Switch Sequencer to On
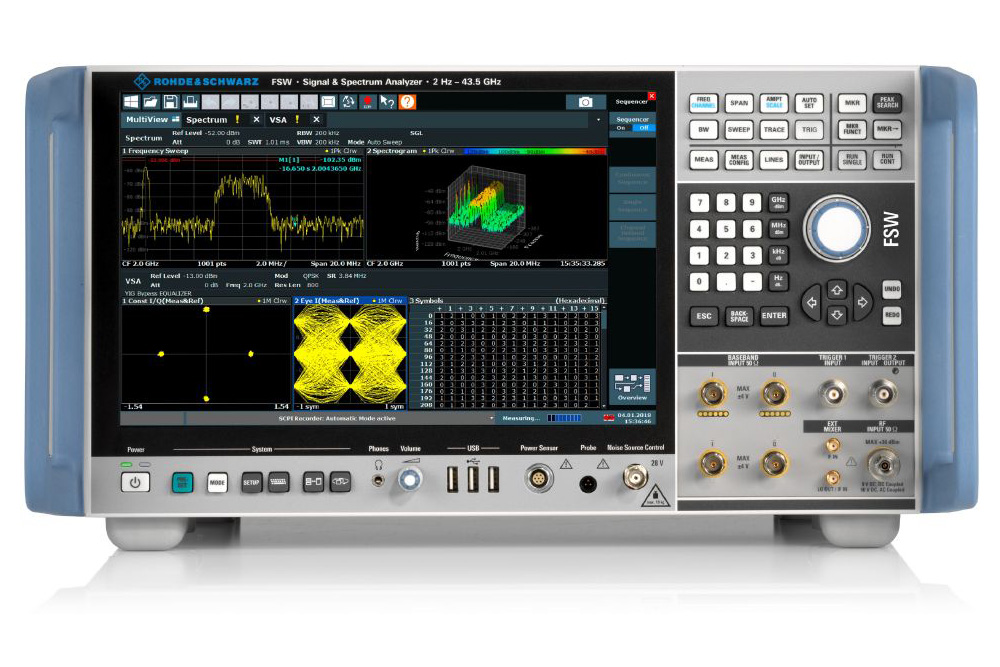The height and width of the screenshot is (667, 1000). tap(621, 127)
